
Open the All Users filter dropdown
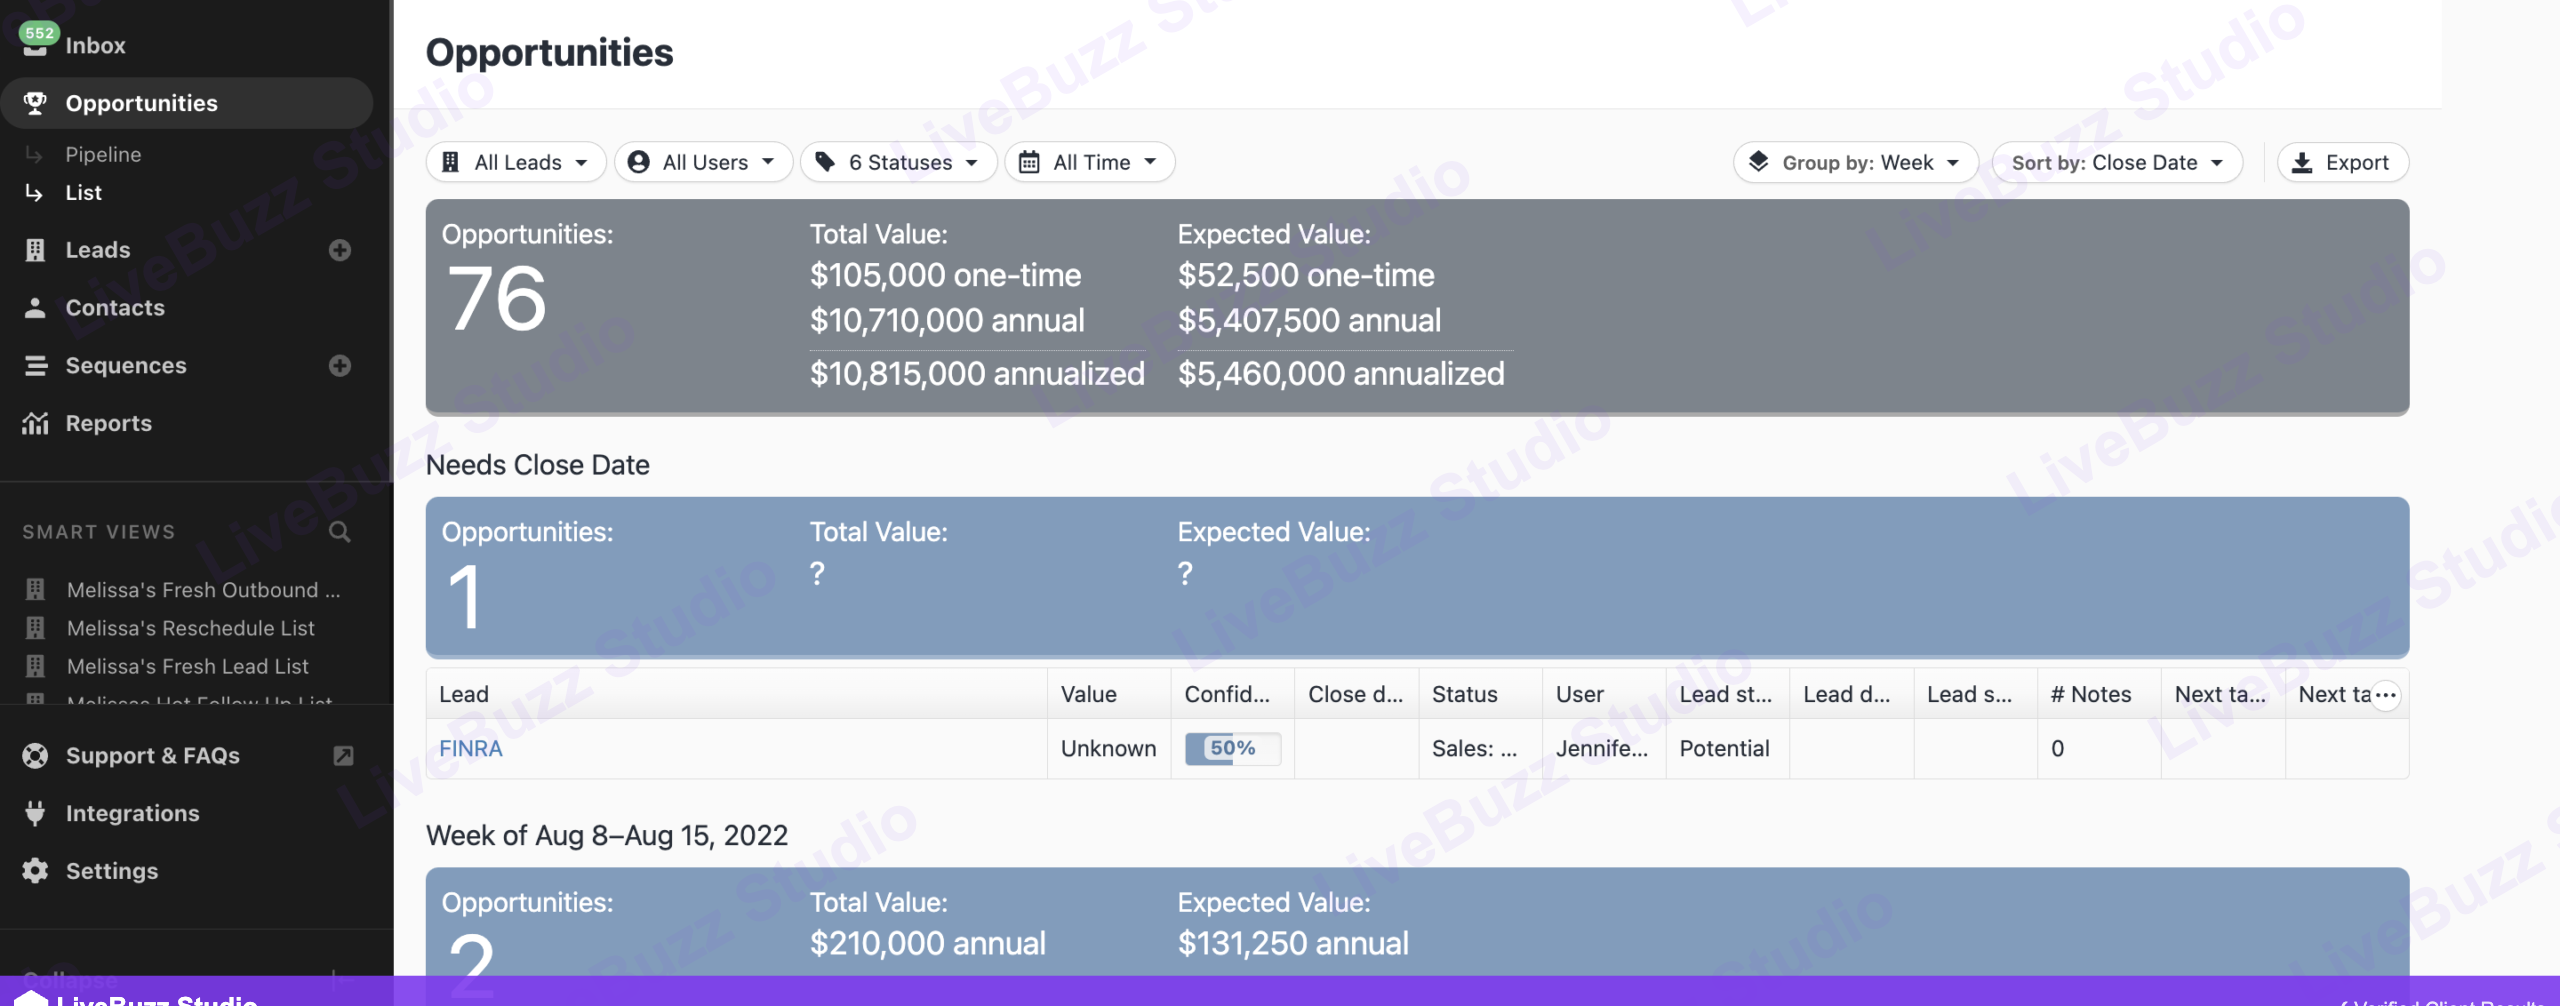click(x=703, y=162)
